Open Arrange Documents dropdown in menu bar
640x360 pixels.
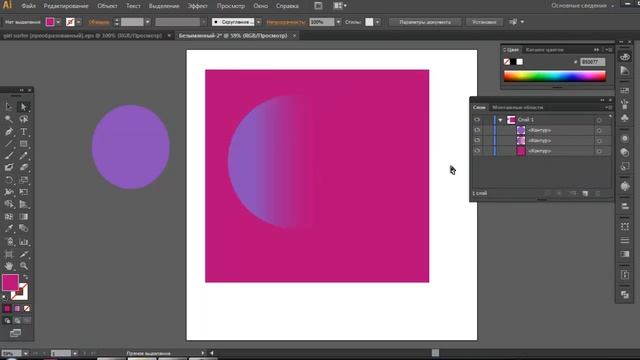point(340,6)
